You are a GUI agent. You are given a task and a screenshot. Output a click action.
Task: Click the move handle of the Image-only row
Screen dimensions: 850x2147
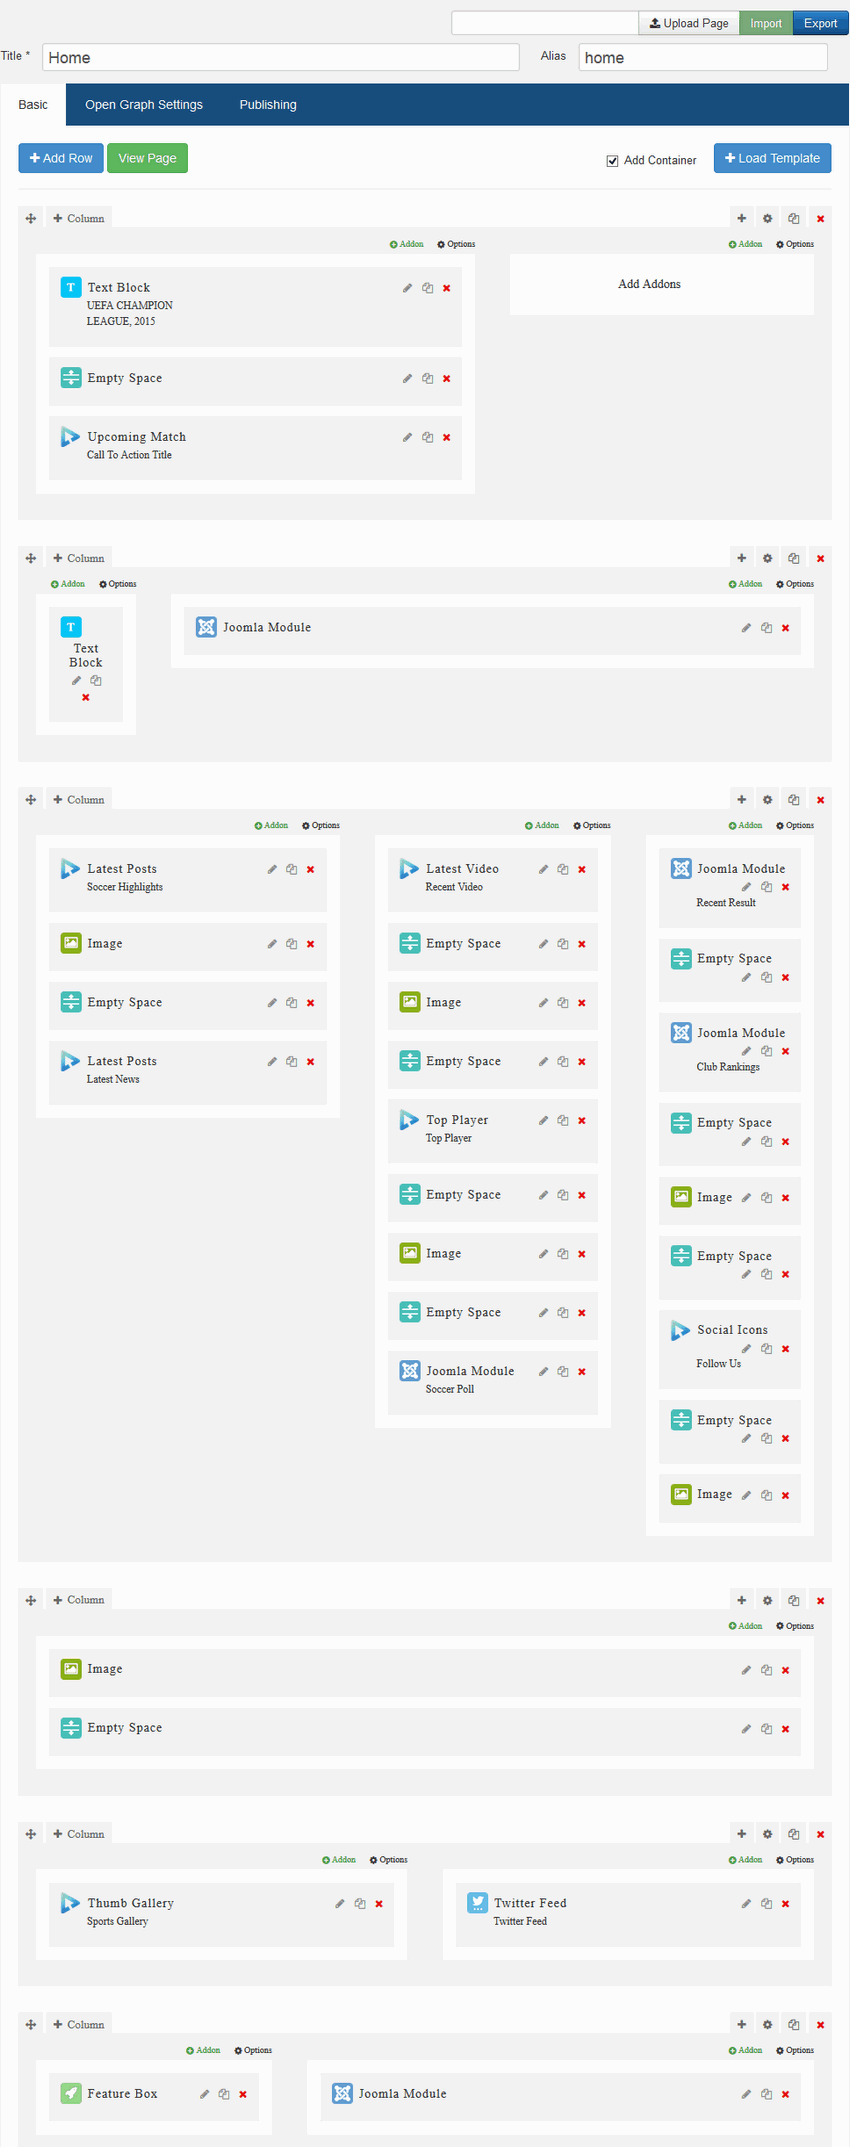(x=31, y=1601)
